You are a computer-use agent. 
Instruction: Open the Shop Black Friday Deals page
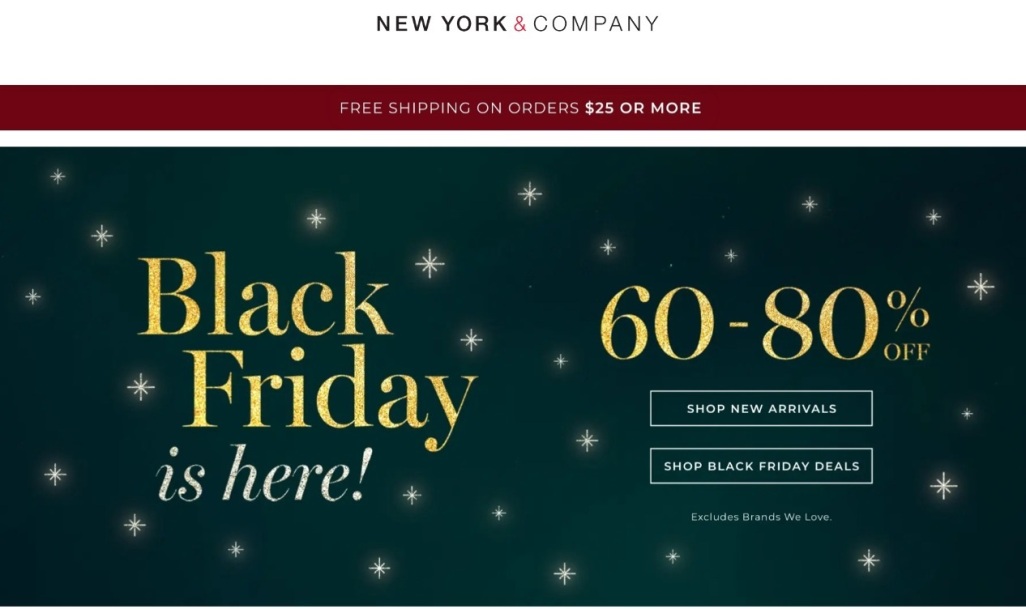point(761,466)
